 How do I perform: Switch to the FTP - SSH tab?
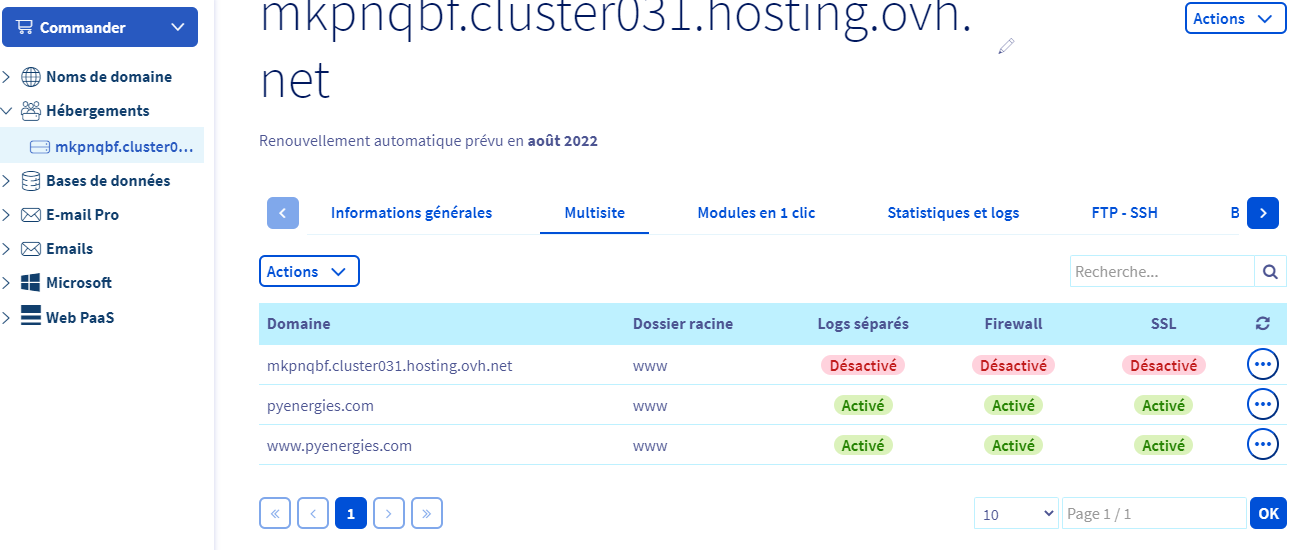click(1124, 213)
